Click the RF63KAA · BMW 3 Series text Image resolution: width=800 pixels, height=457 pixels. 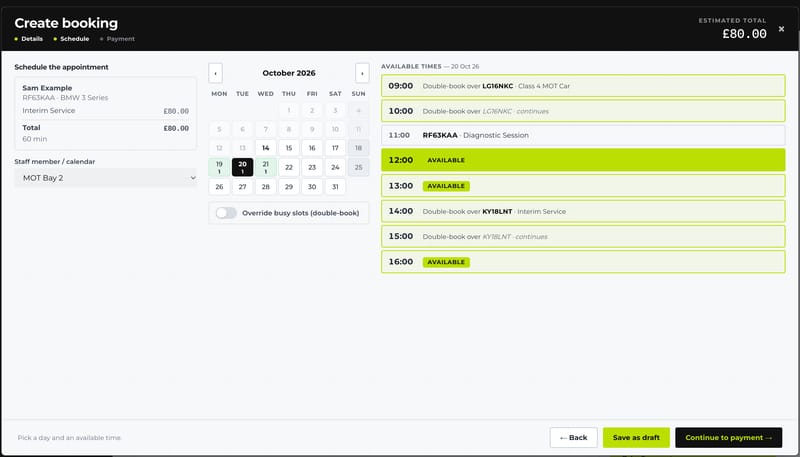click(x=65, y=97)
